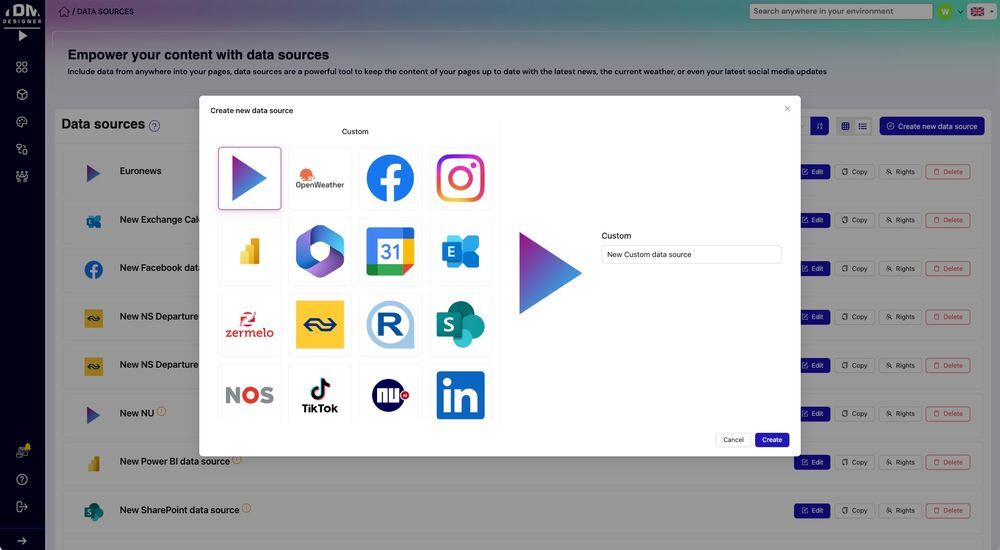Pick the SharePoint tile in dialog
The width and height of the screenshot is (1000, 550).
(x=460, y=324)
